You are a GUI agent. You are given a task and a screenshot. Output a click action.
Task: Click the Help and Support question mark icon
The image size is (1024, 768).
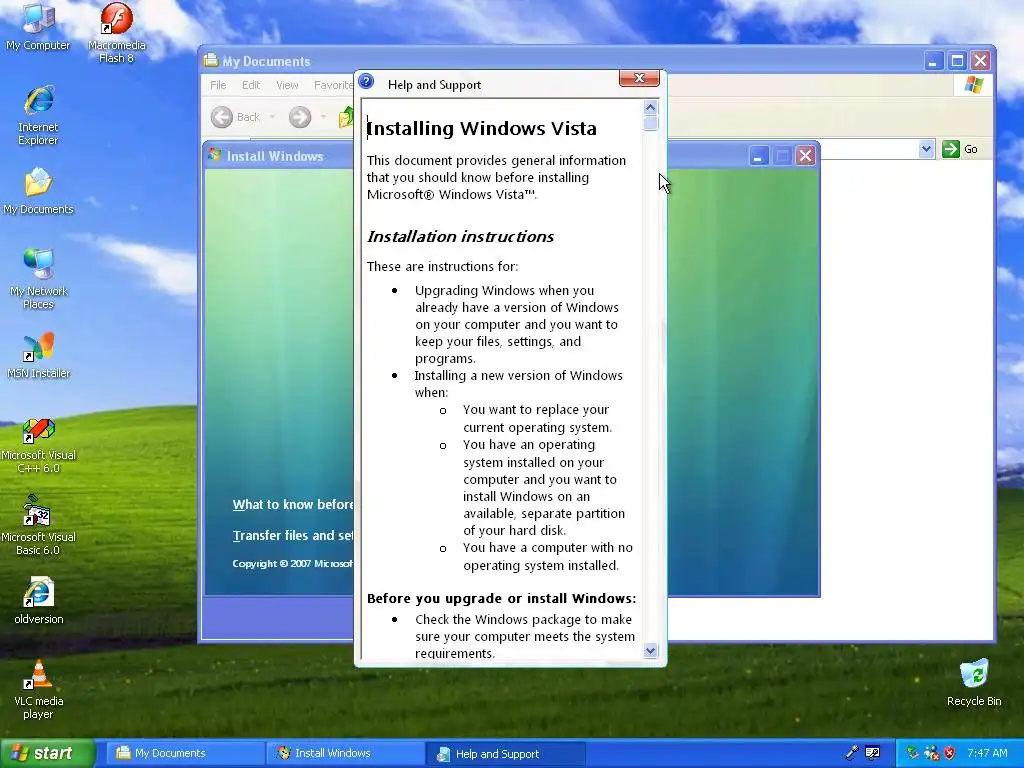(366, 82)
